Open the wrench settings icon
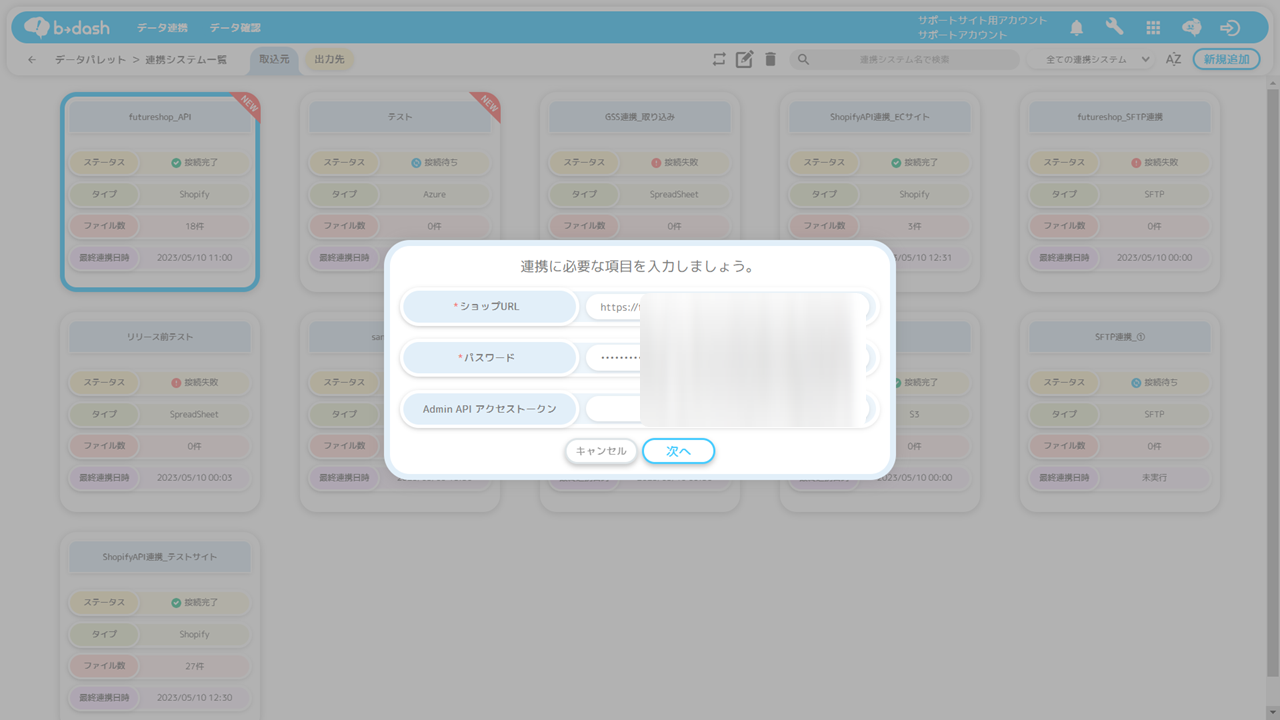The height and width of the screenshot is (720, 1280). click(1114, 28)
